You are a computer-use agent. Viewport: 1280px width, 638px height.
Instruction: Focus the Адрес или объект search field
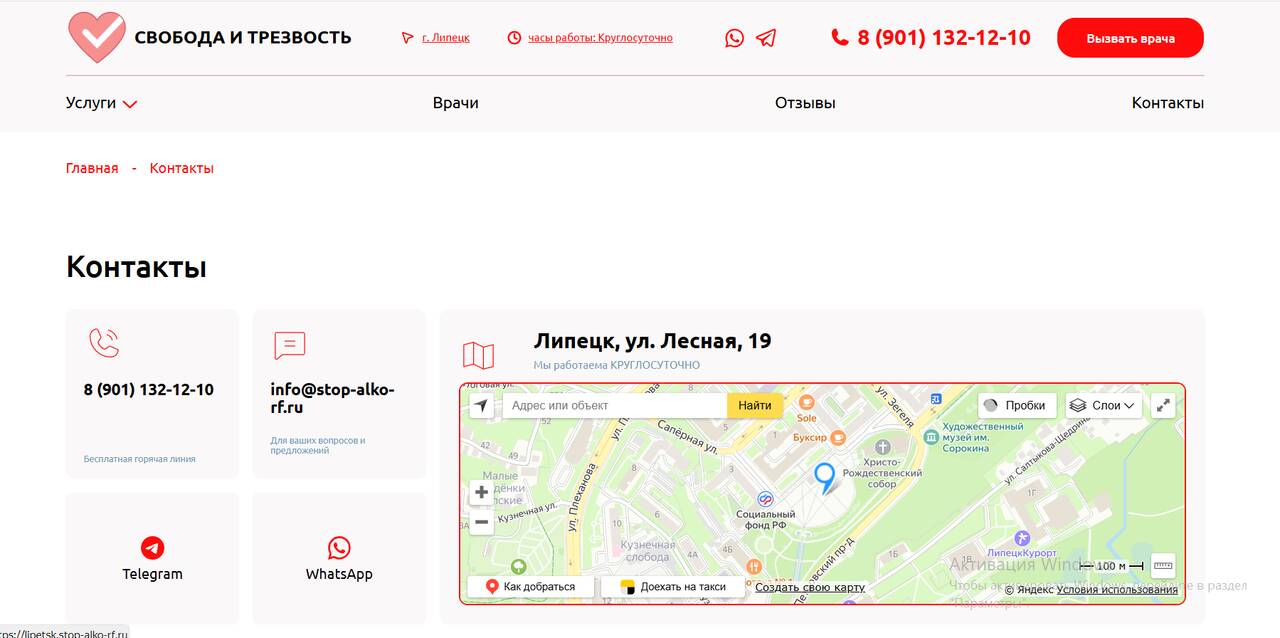(613, 405)
